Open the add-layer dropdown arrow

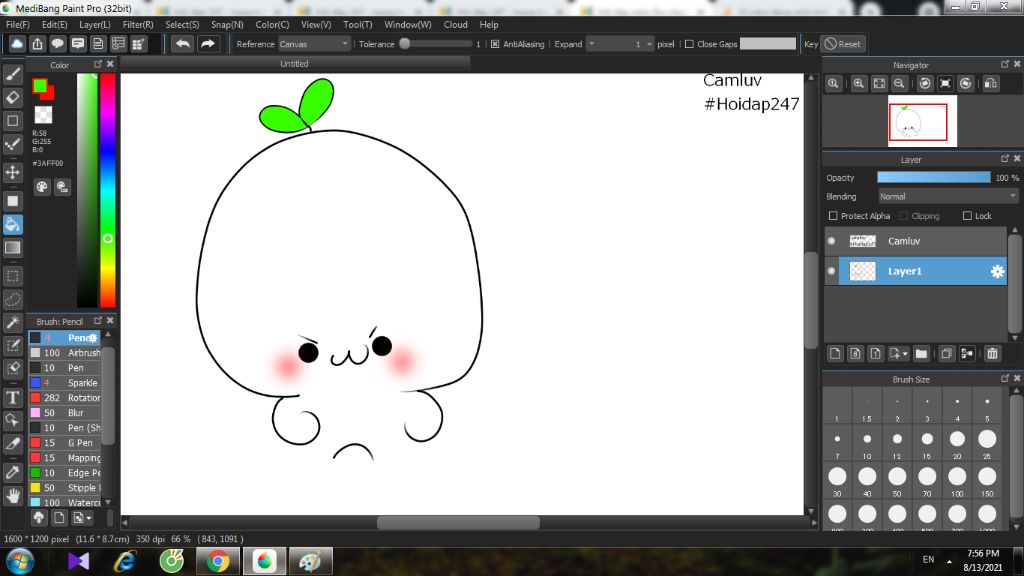(x=905, y=354)
